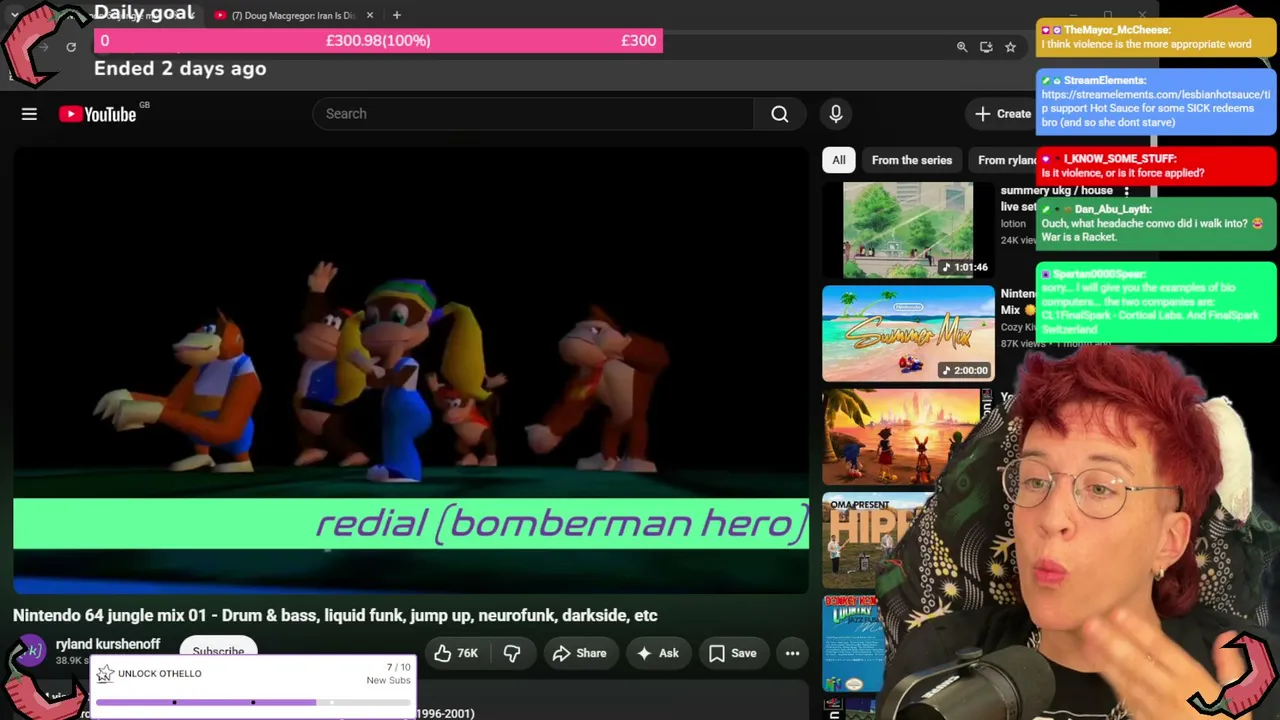Share the video
1280x720 pixels.
579,653
